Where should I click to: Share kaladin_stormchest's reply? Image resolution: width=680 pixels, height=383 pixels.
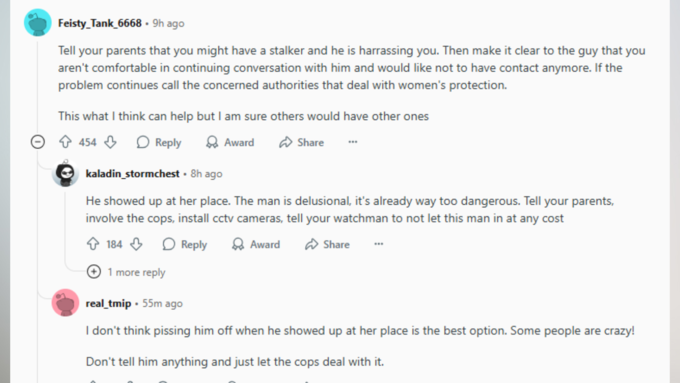pos(327,244)
